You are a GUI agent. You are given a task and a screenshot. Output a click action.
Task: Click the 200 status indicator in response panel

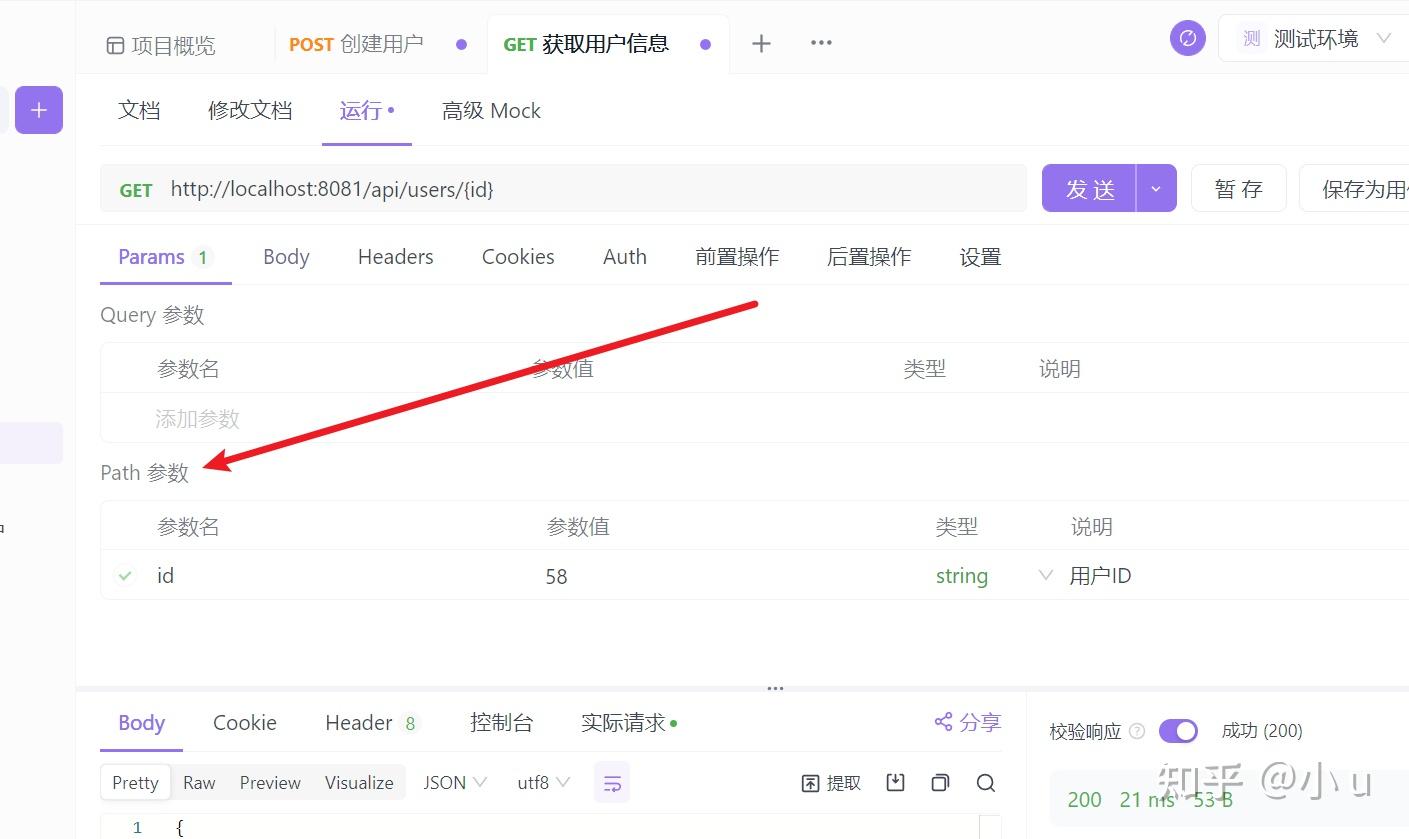1084,799
